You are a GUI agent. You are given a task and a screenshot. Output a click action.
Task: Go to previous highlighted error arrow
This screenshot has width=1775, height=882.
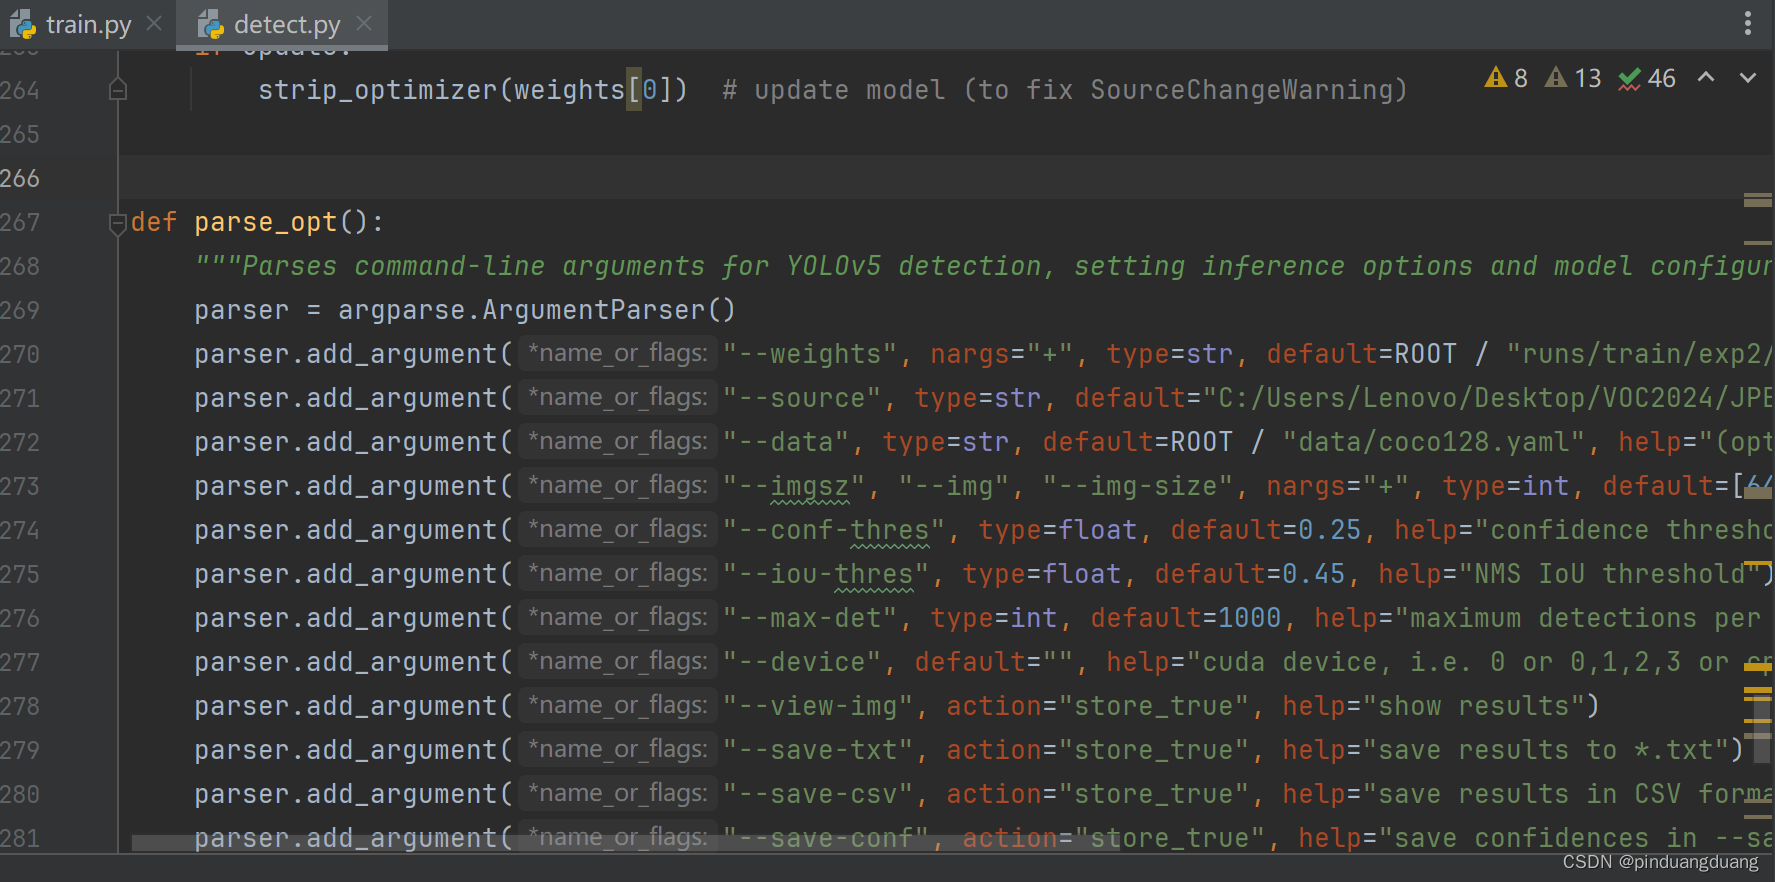(1706, 78)
